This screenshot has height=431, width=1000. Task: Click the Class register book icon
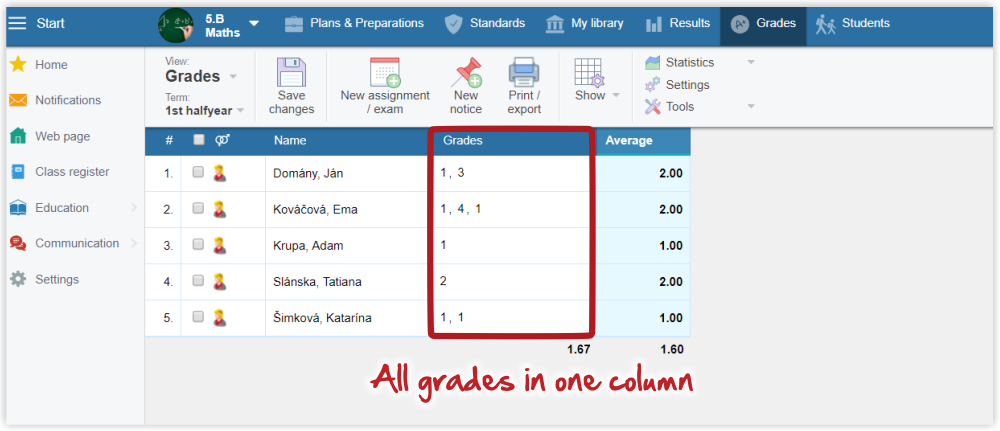coord(18,172)
